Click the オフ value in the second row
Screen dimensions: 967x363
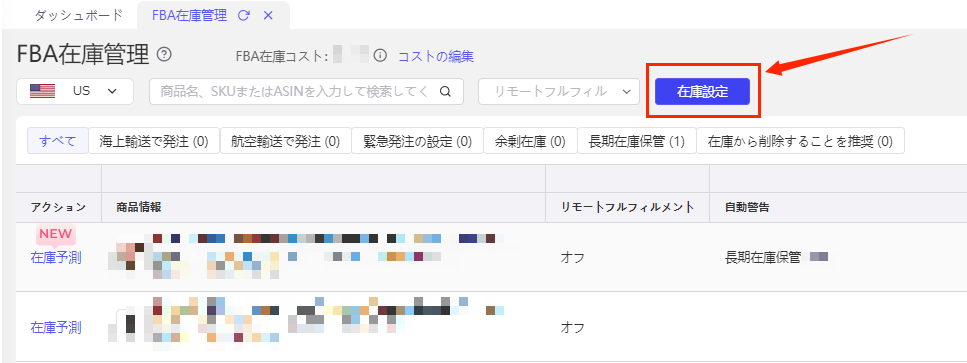coord(572,327)
